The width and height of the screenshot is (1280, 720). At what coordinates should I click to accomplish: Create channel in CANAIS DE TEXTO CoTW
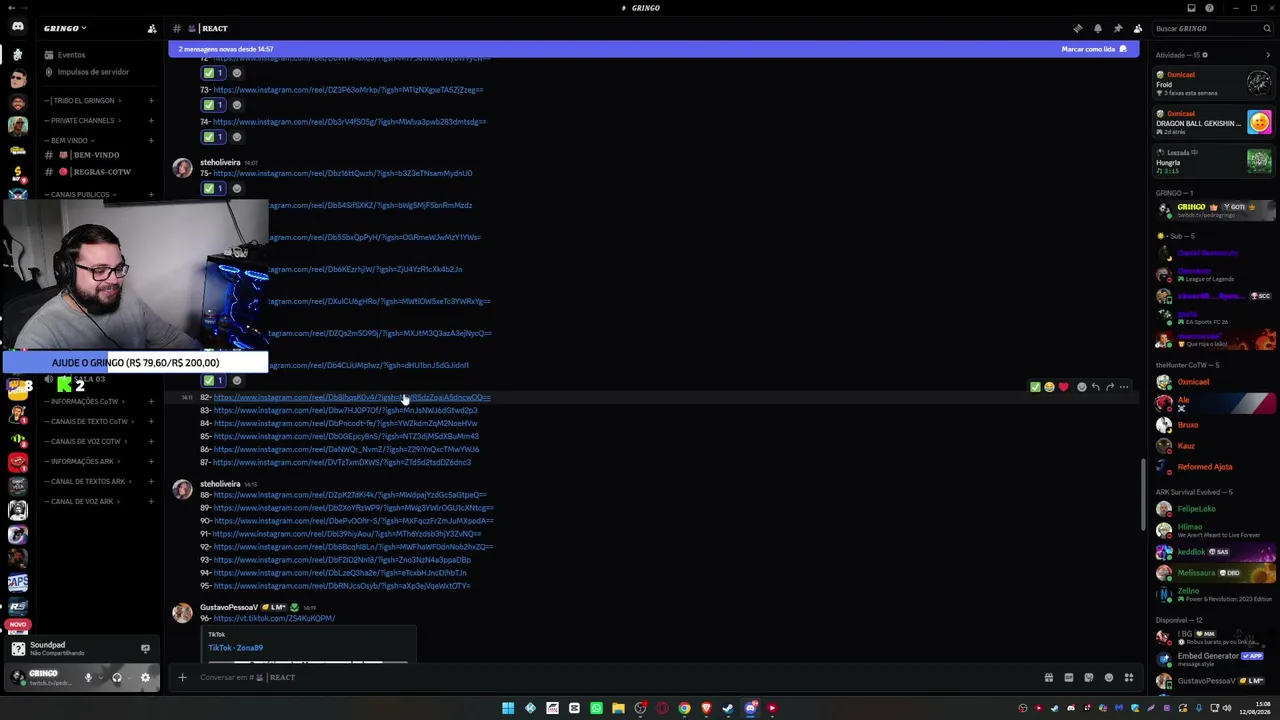point(151,421)
